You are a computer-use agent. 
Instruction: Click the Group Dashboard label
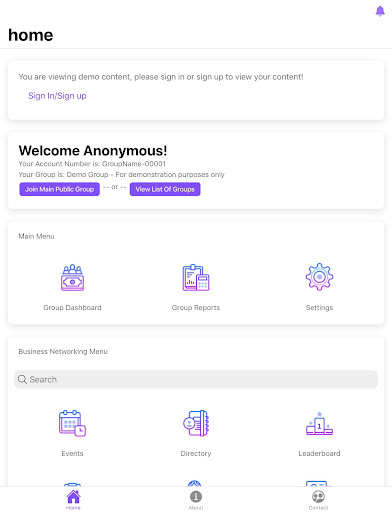[x=72, y=308]
